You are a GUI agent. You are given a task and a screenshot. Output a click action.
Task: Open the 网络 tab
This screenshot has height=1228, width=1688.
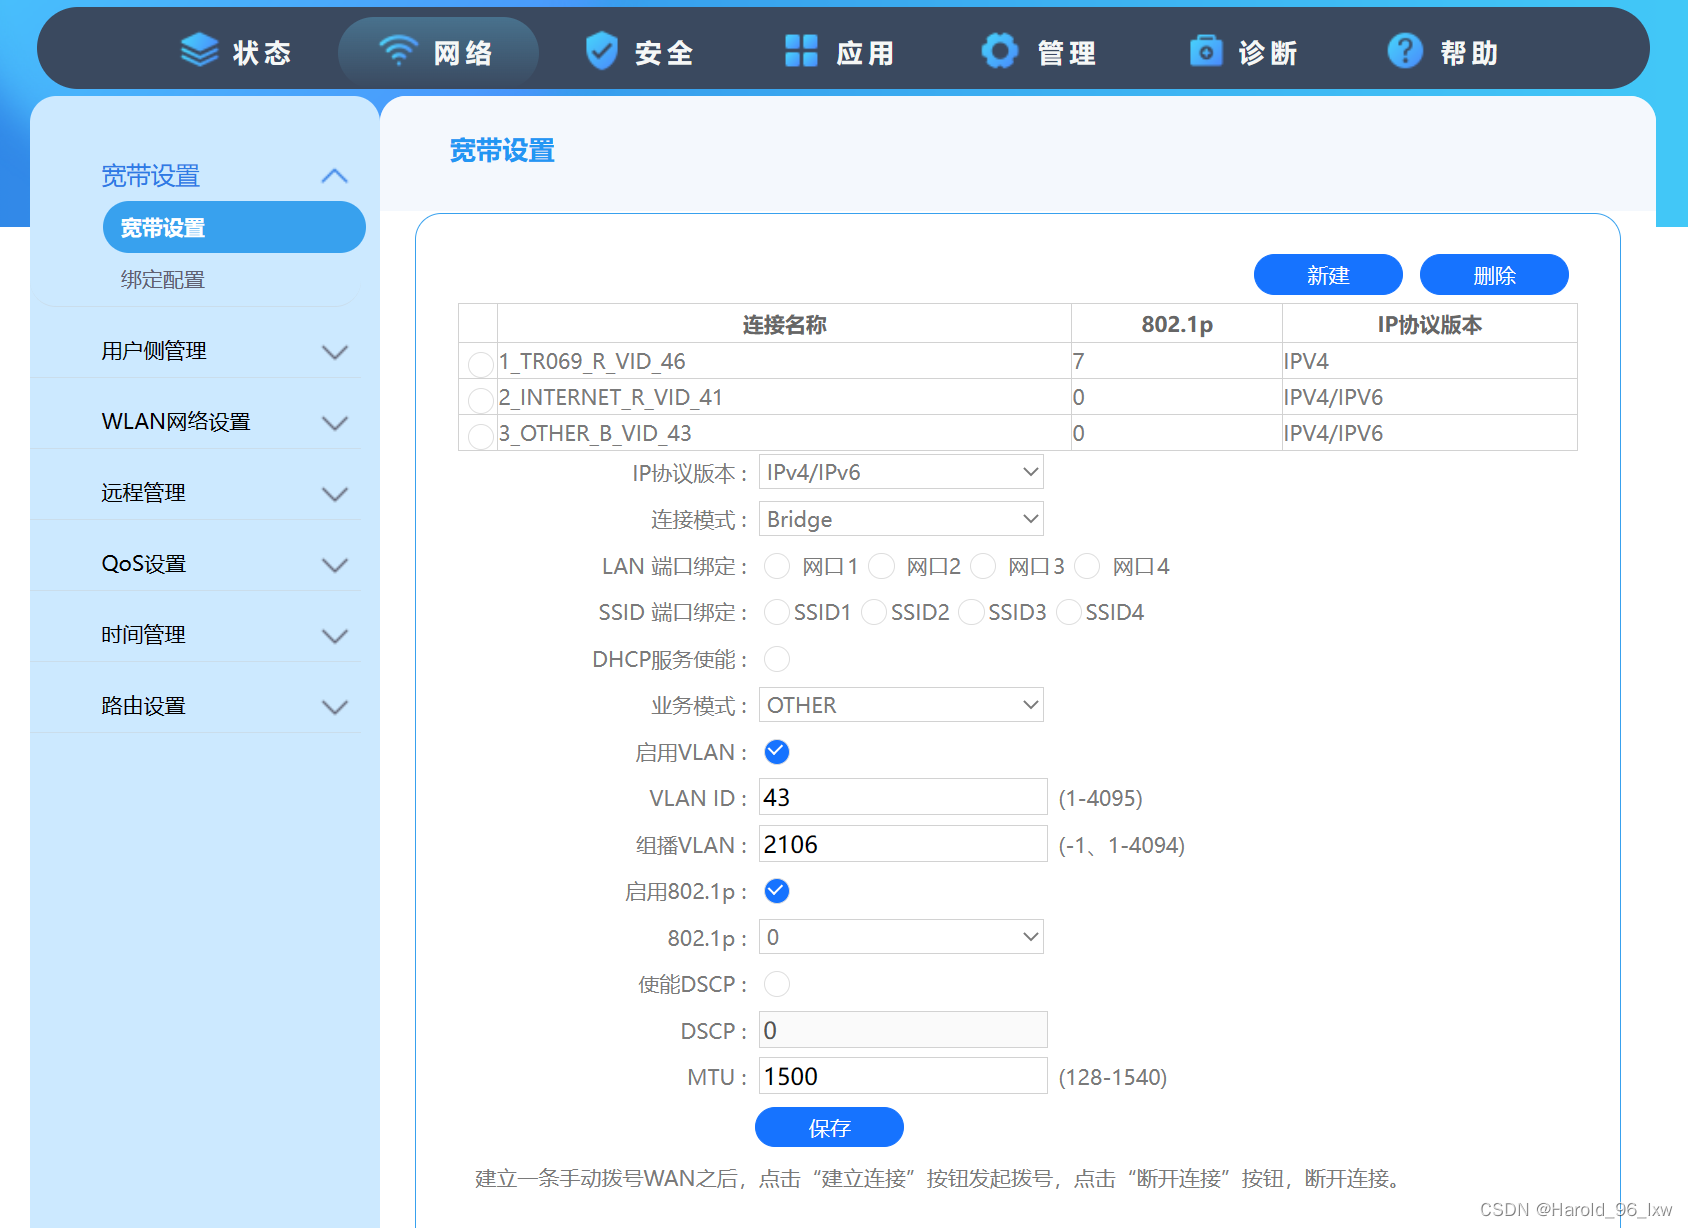click(438, 52)
